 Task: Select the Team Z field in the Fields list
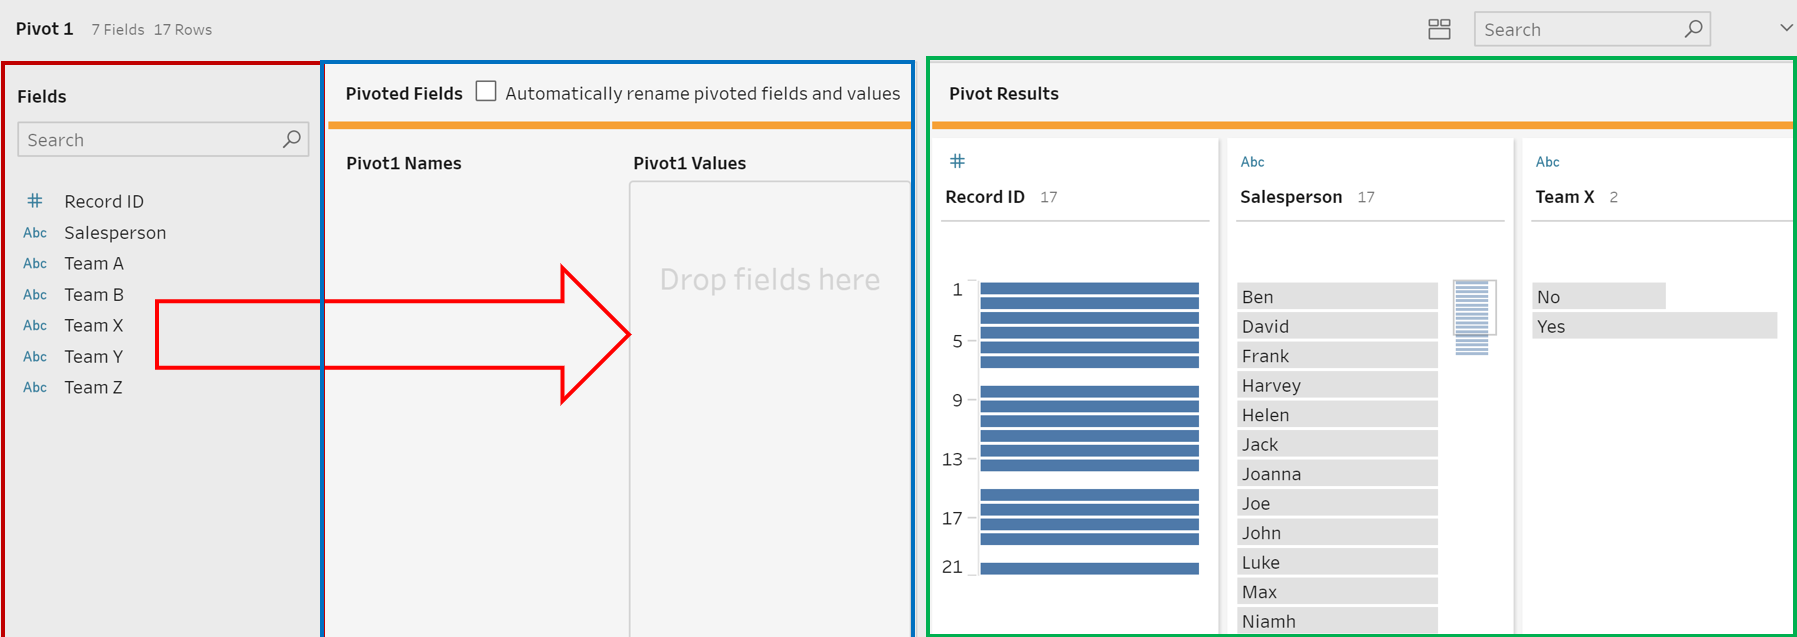(94, 387)
